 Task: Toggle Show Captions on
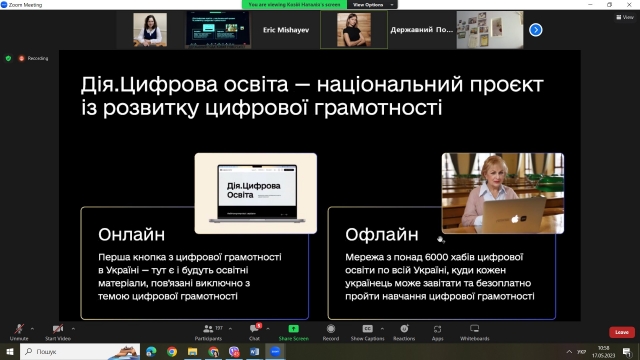tap(367, 332)
